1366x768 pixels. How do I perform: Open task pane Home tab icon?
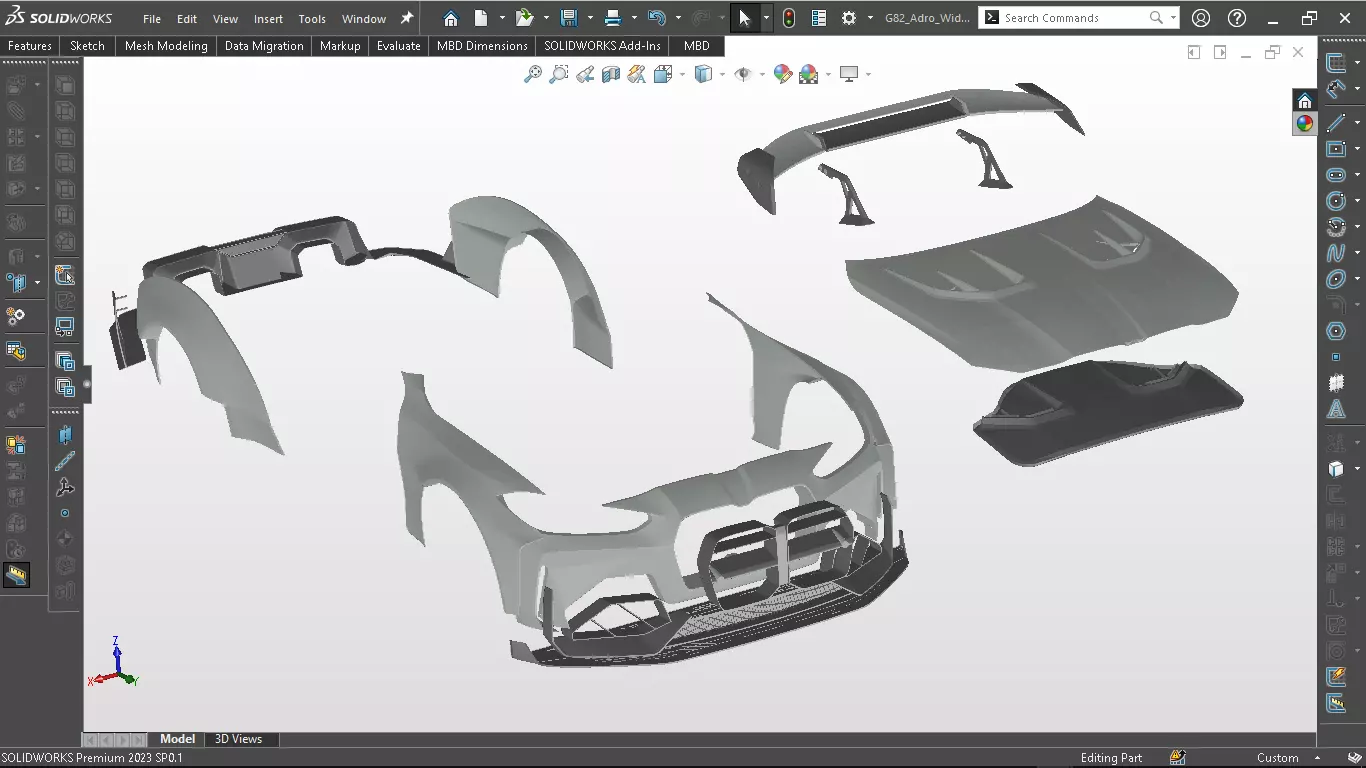coord(1304,101)
